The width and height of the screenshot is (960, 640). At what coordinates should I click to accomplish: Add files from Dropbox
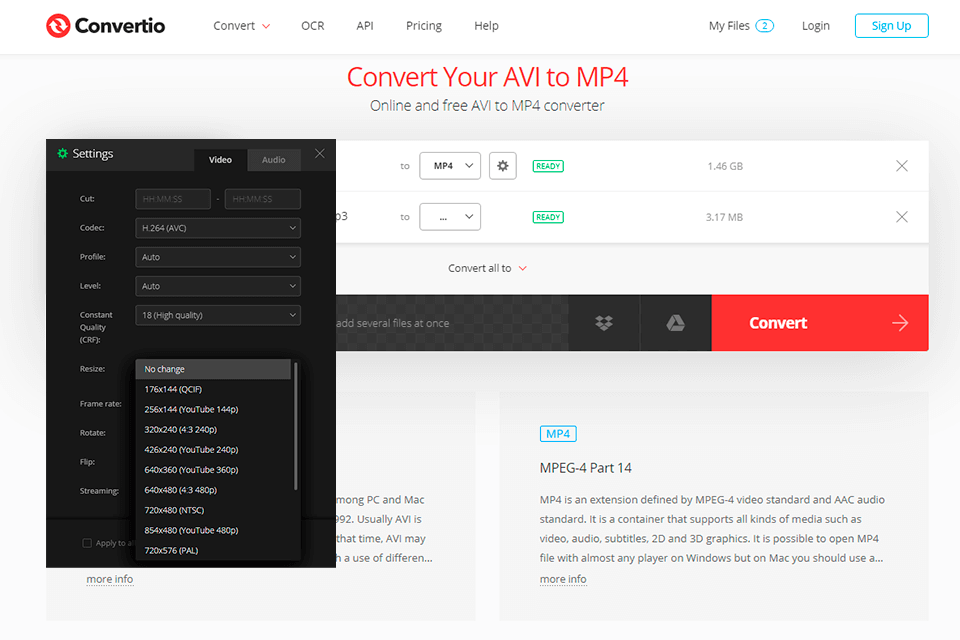point(603,322)
